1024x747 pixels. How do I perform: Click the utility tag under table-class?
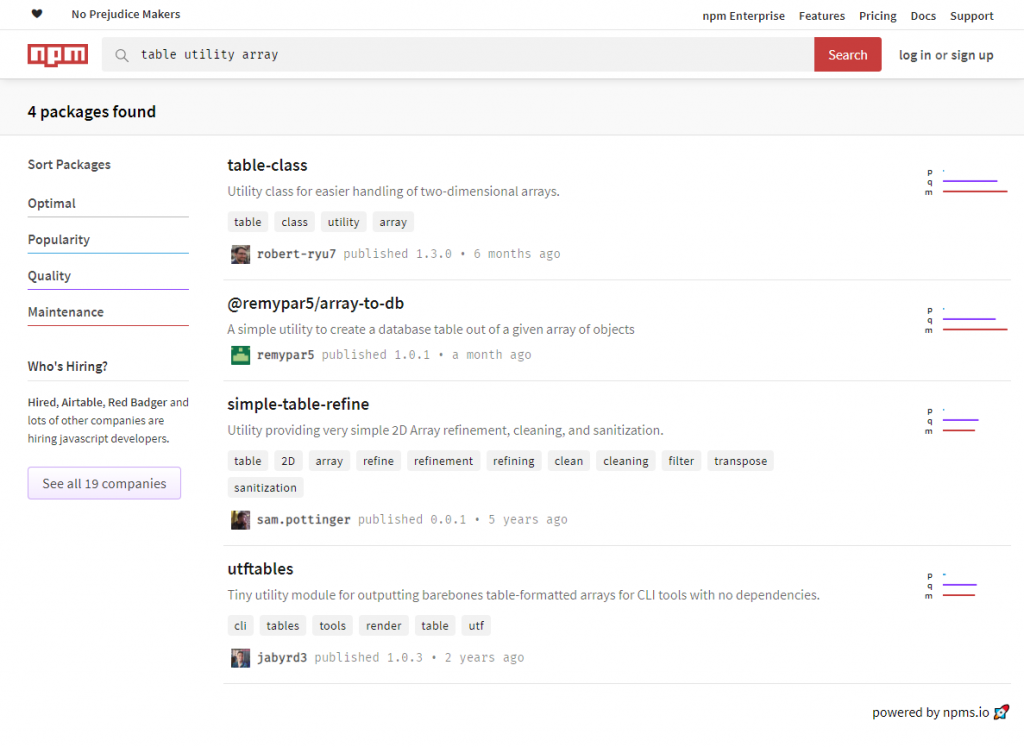344,222
